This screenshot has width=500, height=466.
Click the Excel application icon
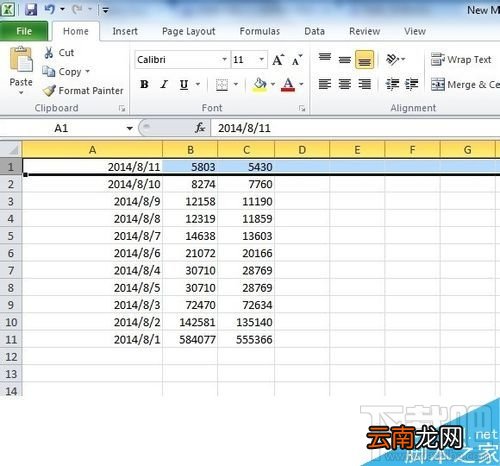[x=8, y=9]
